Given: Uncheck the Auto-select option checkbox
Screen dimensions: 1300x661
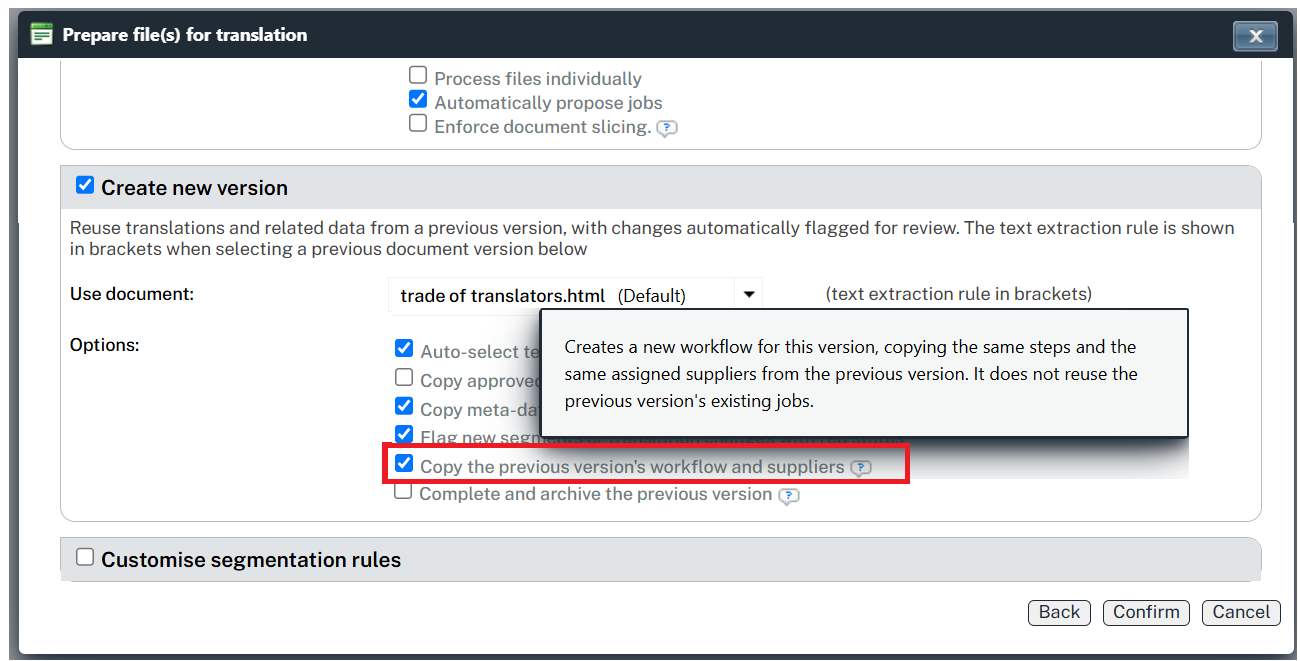Looking at the screenshot, I should pos(404,348).
